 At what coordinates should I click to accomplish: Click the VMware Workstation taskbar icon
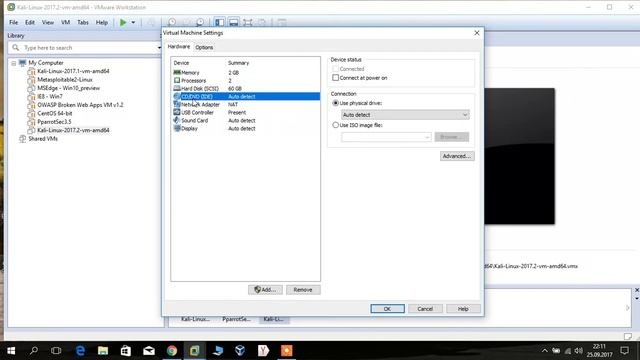coord(195,351)
